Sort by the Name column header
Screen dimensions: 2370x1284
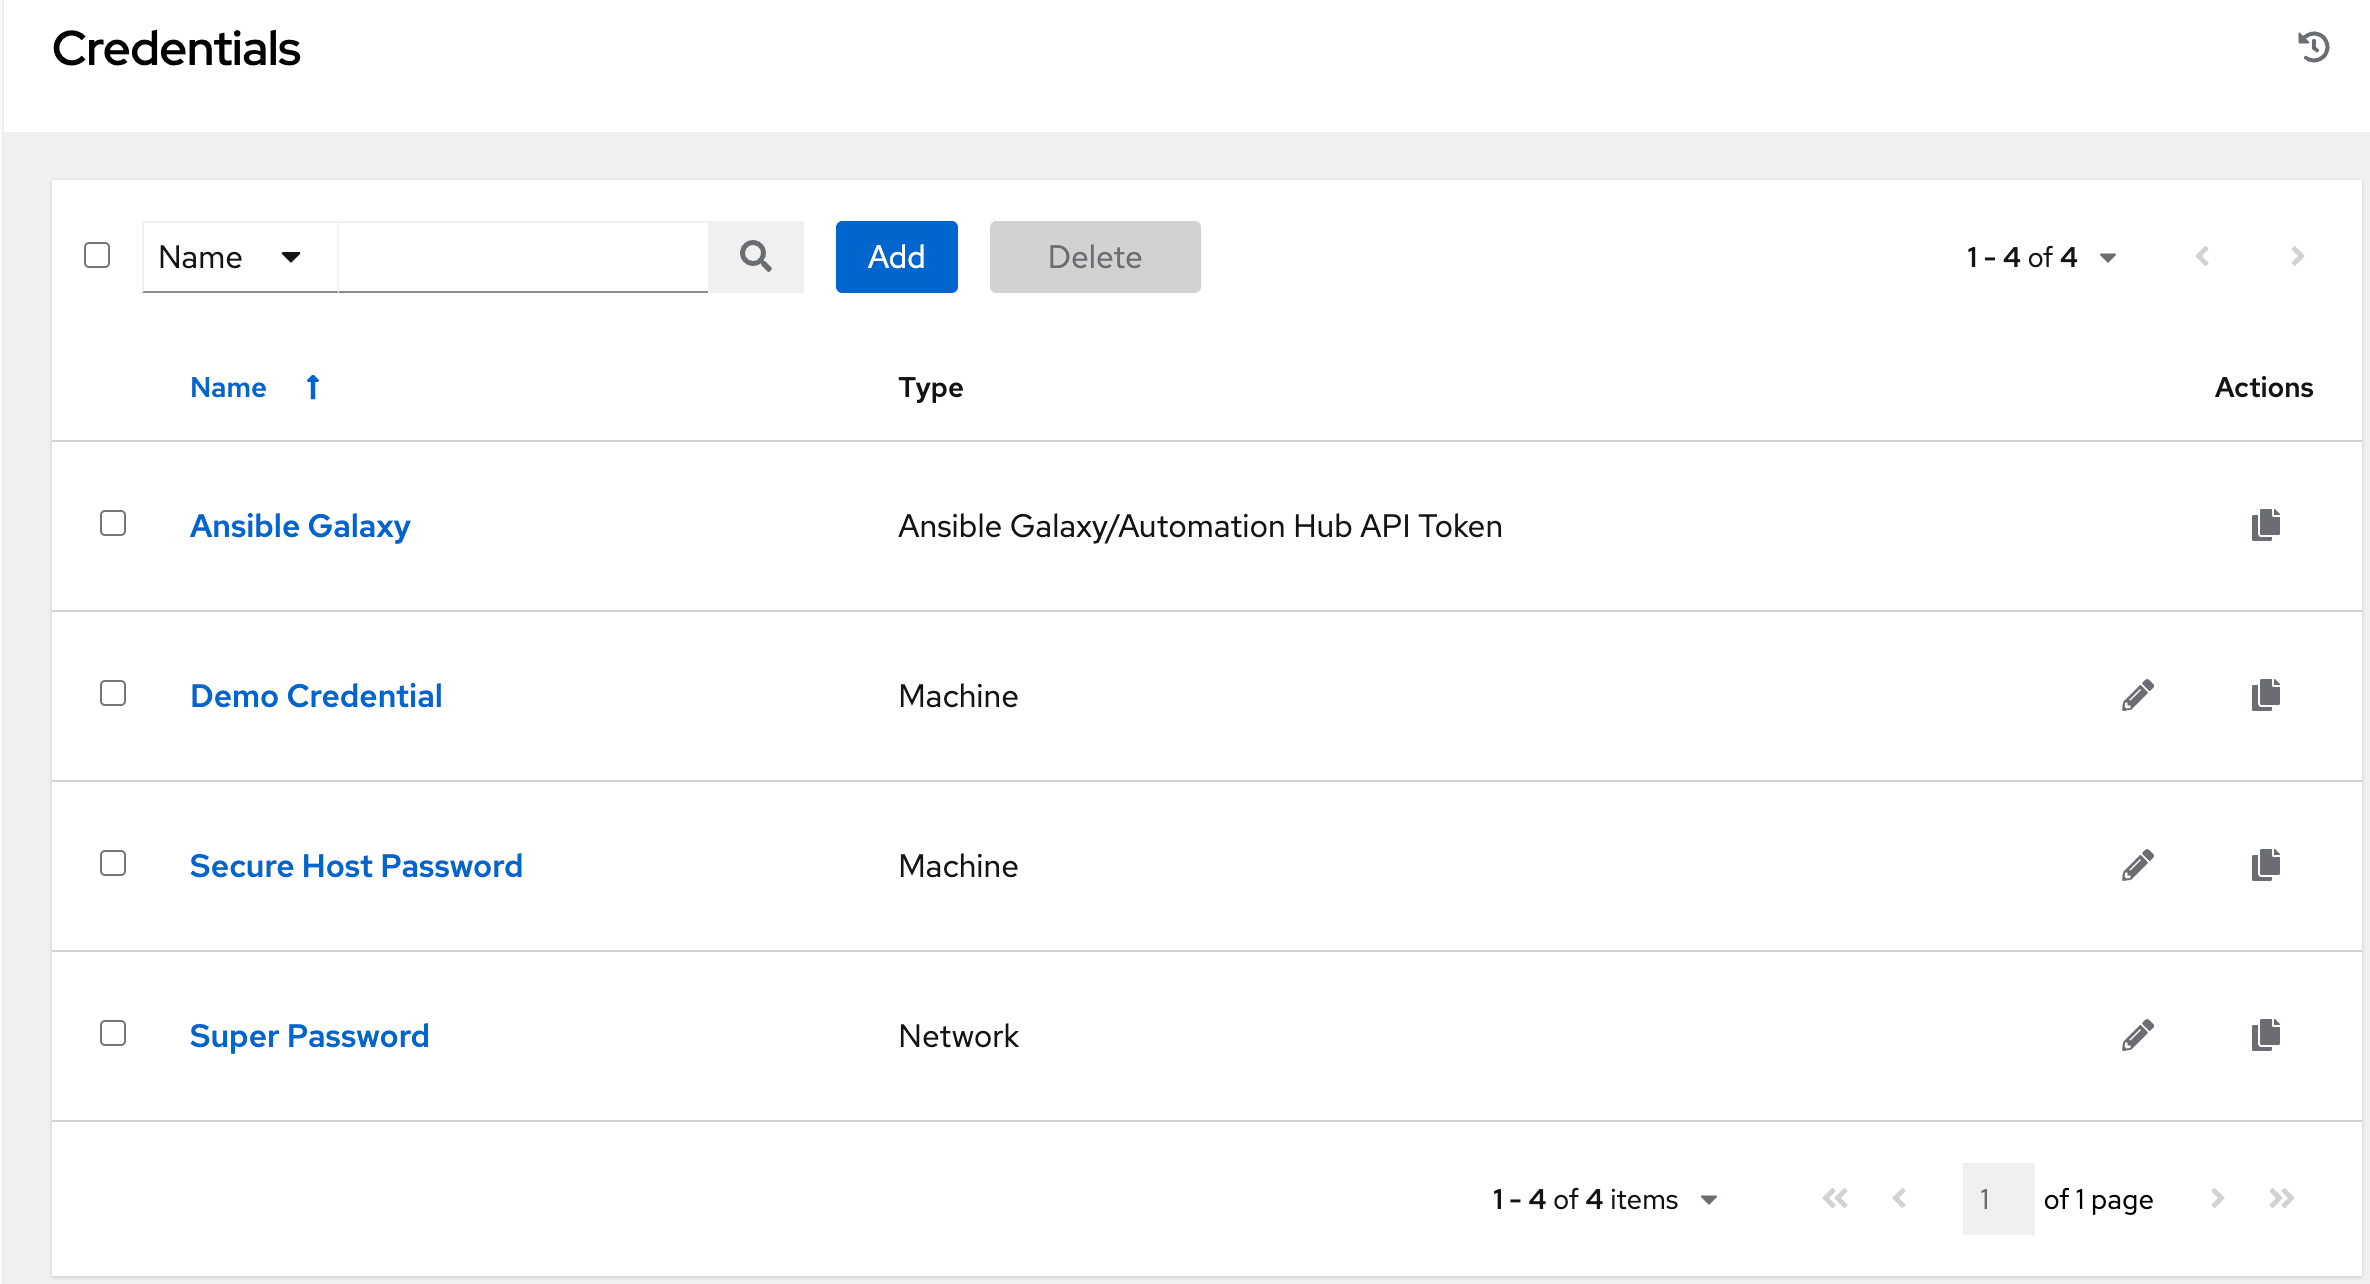tap(229, 387)
